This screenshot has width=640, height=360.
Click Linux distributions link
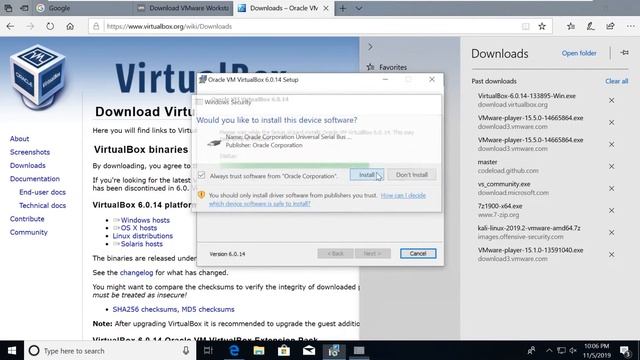(142, 236)
